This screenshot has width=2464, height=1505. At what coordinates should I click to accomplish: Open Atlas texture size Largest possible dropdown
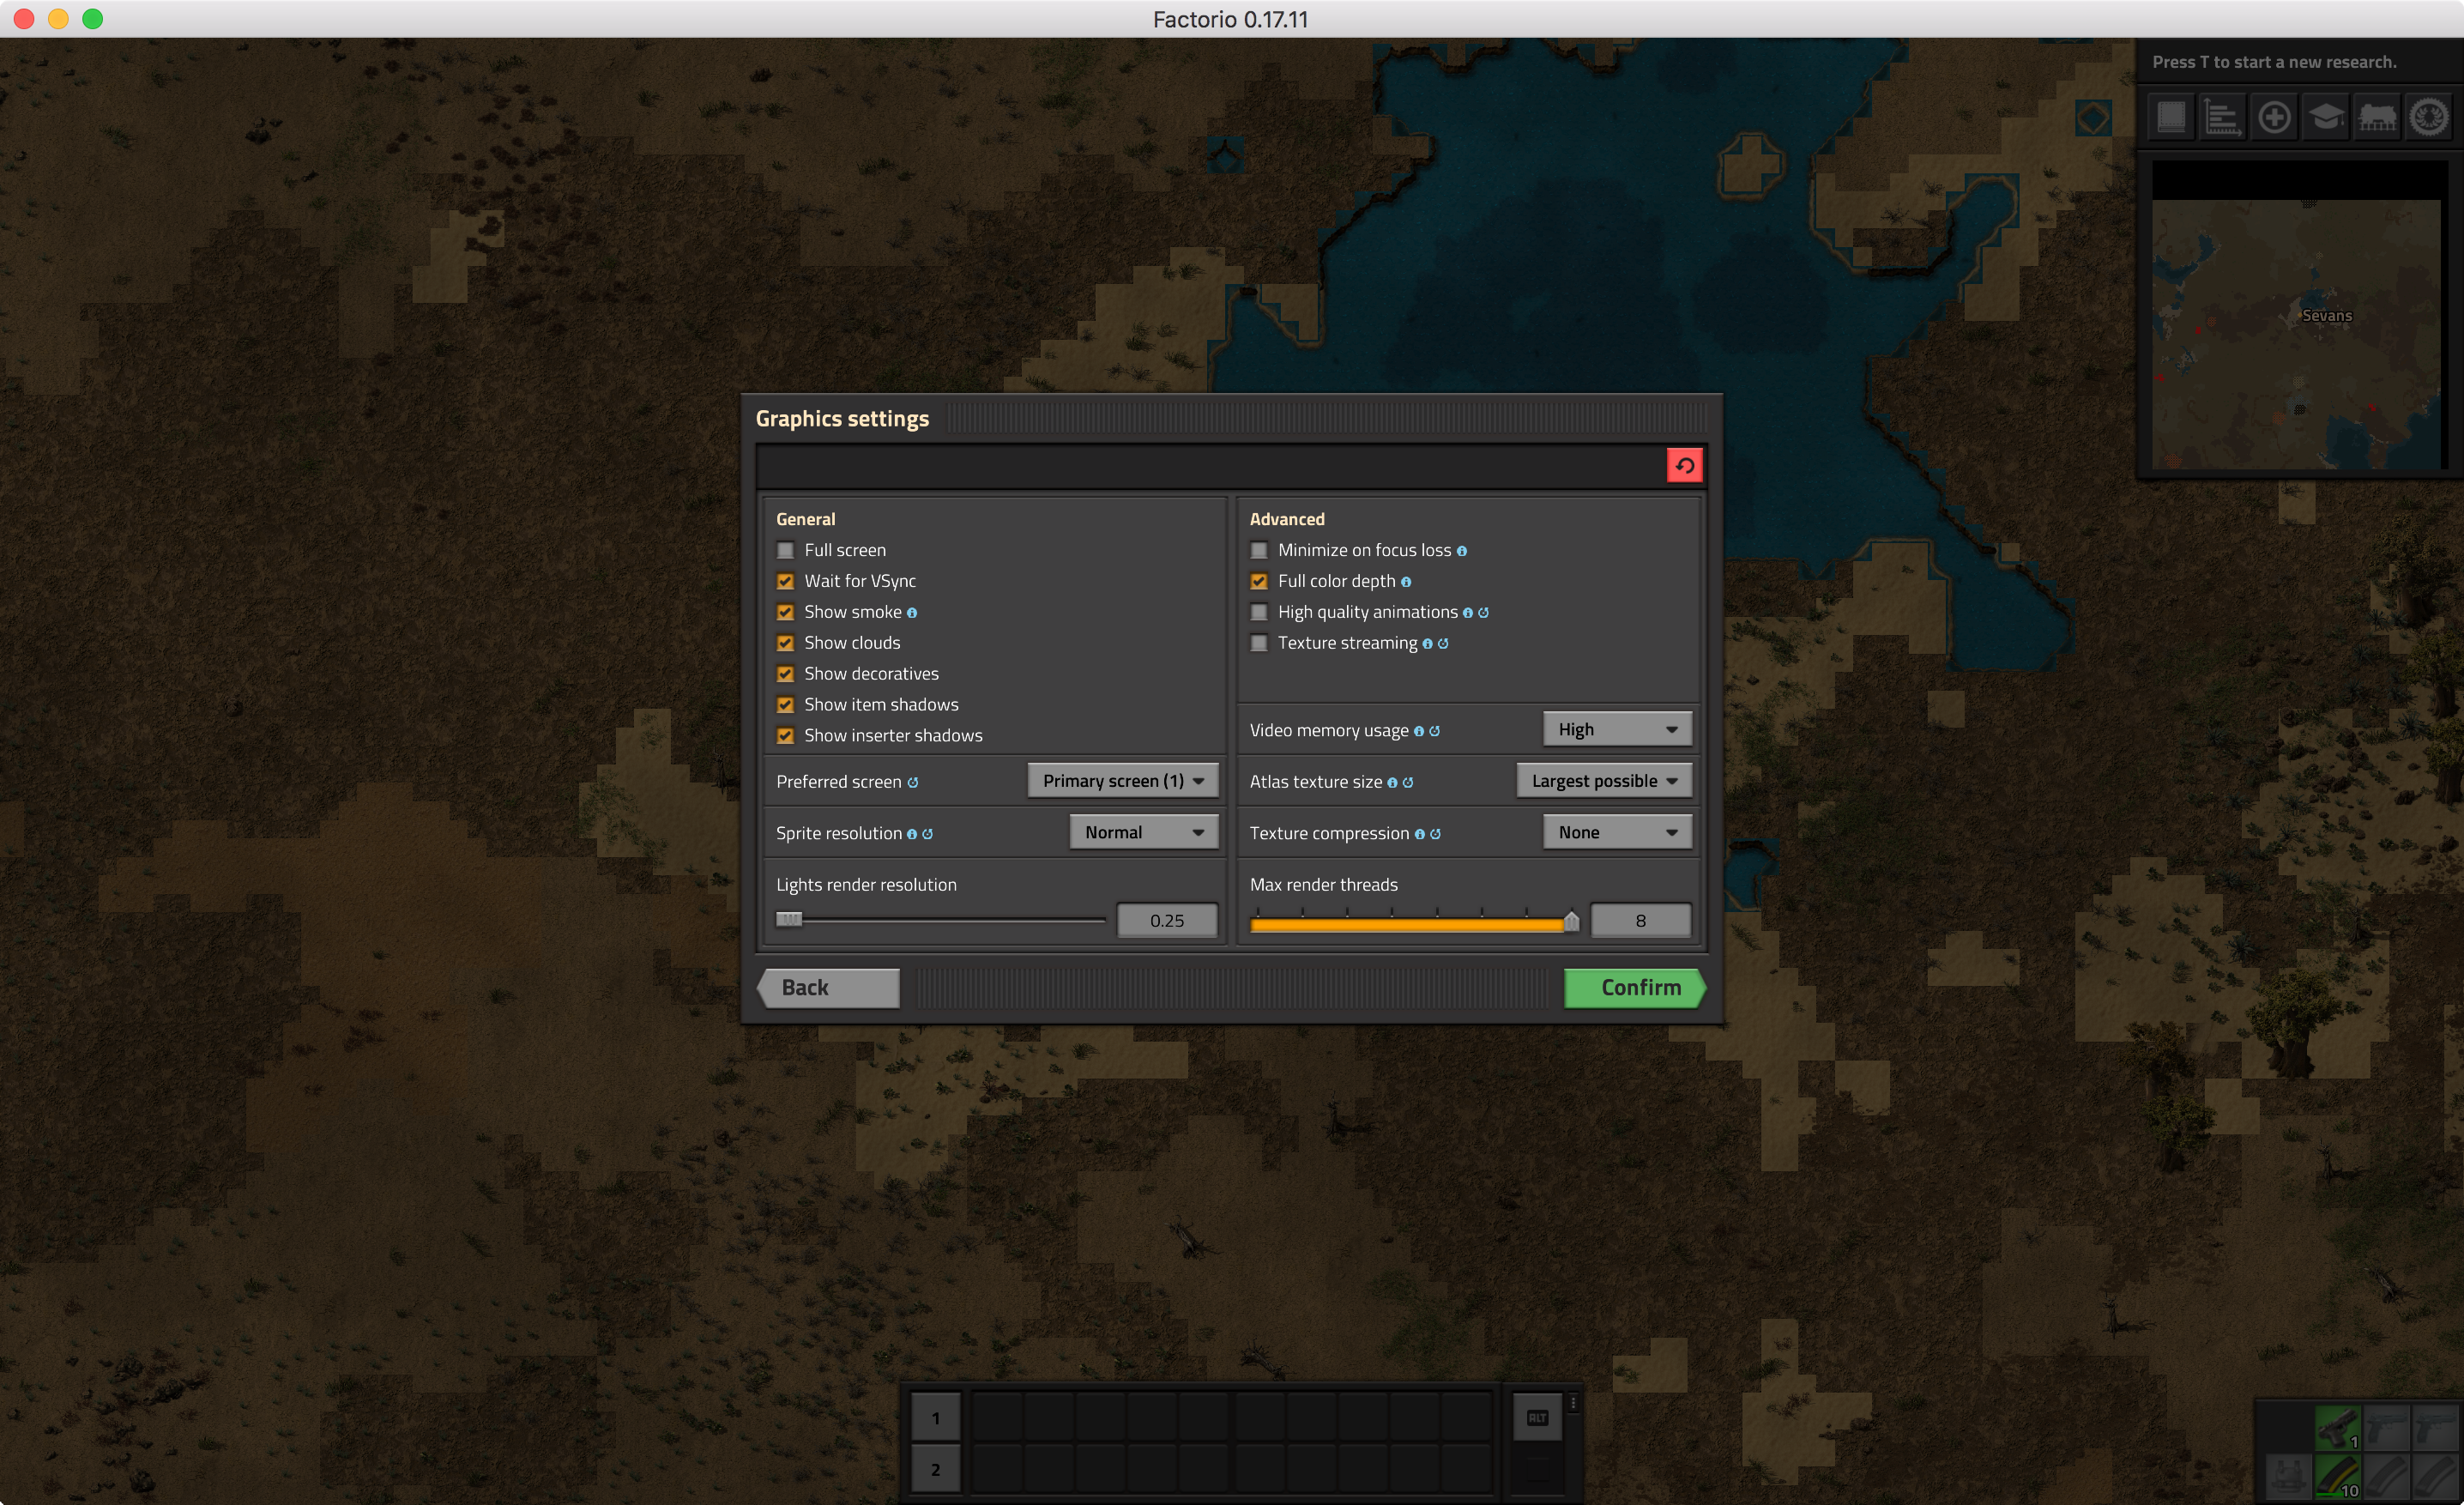(x=1604, y=781)
